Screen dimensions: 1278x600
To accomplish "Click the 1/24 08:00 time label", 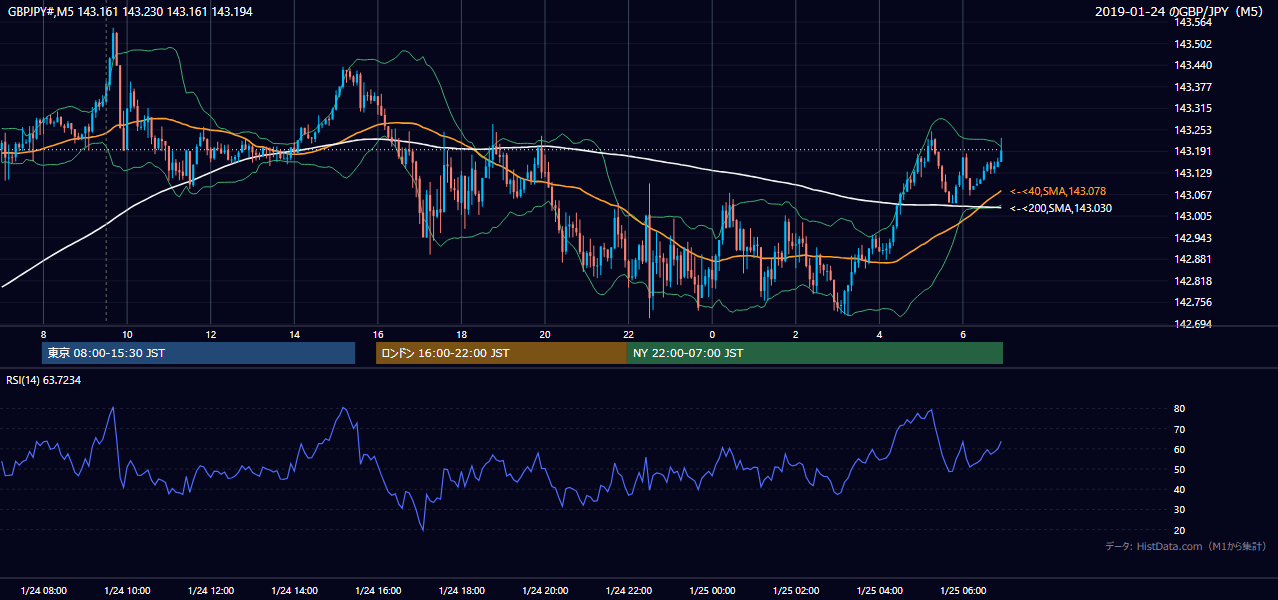I will [43, 591].
